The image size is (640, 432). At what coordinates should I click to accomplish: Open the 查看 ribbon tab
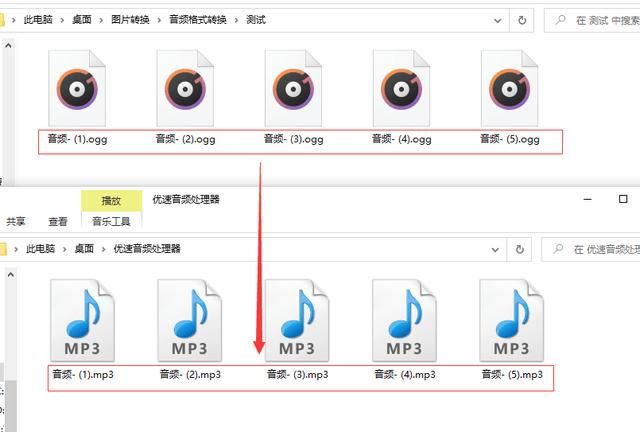point(58,222)
